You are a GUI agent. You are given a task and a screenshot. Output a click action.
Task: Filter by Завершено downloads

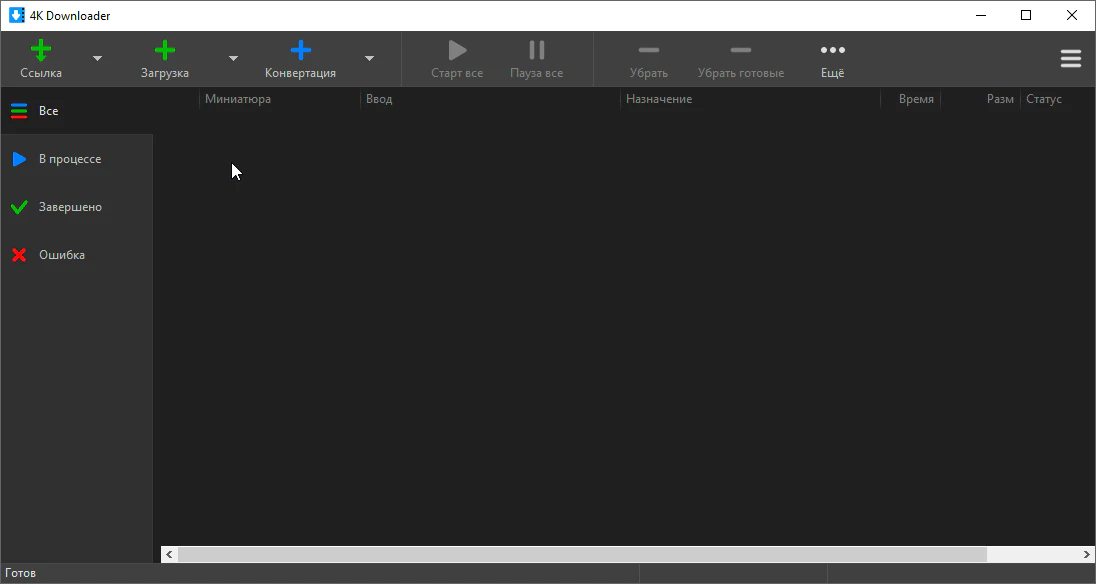(70, 207)
